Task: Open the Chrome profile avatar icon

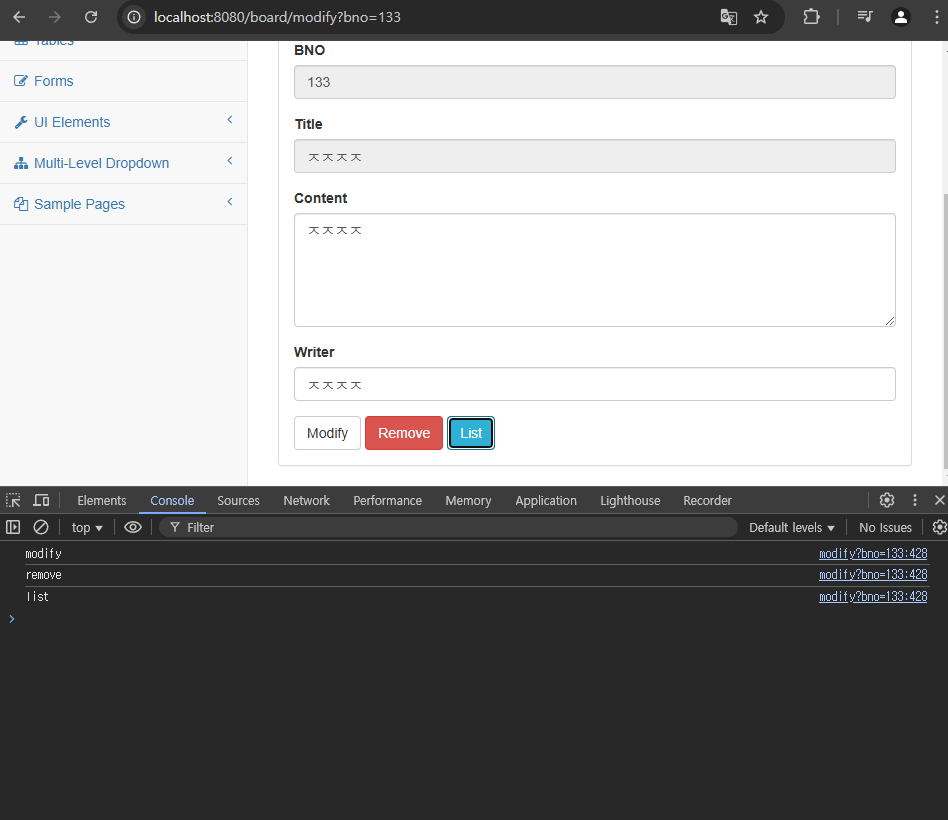Action: point(901,17)
